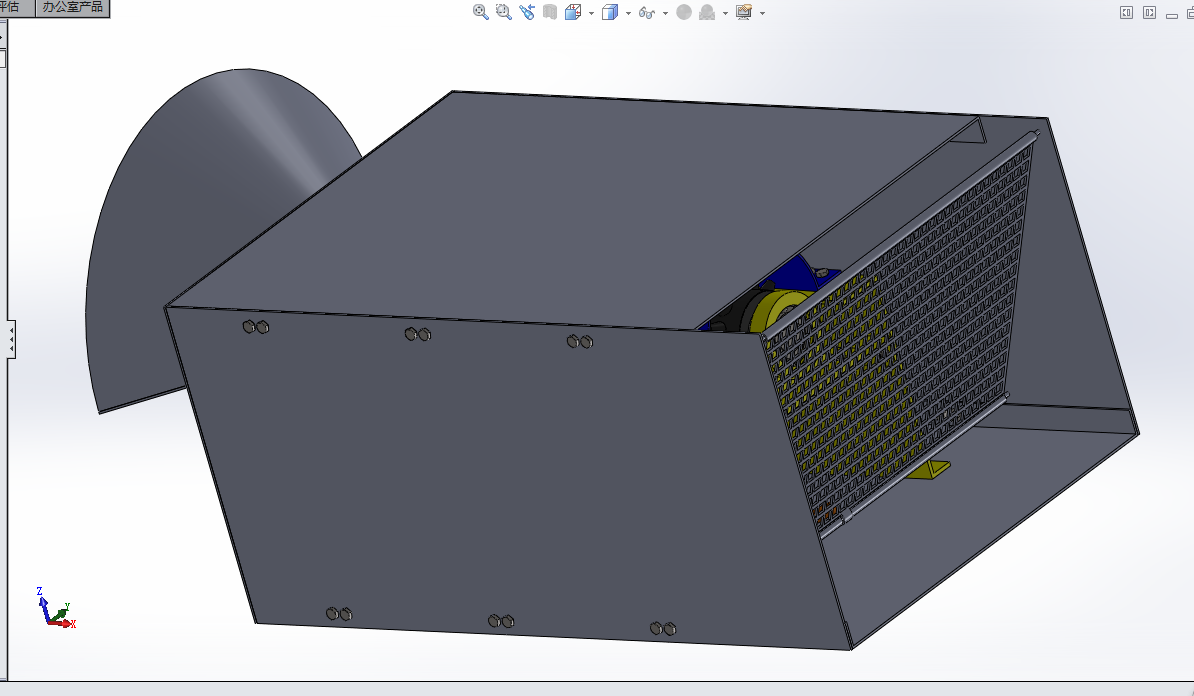1194x696 pixels.
Task: Toggle the left panel collapse handle
Action: 11,340
